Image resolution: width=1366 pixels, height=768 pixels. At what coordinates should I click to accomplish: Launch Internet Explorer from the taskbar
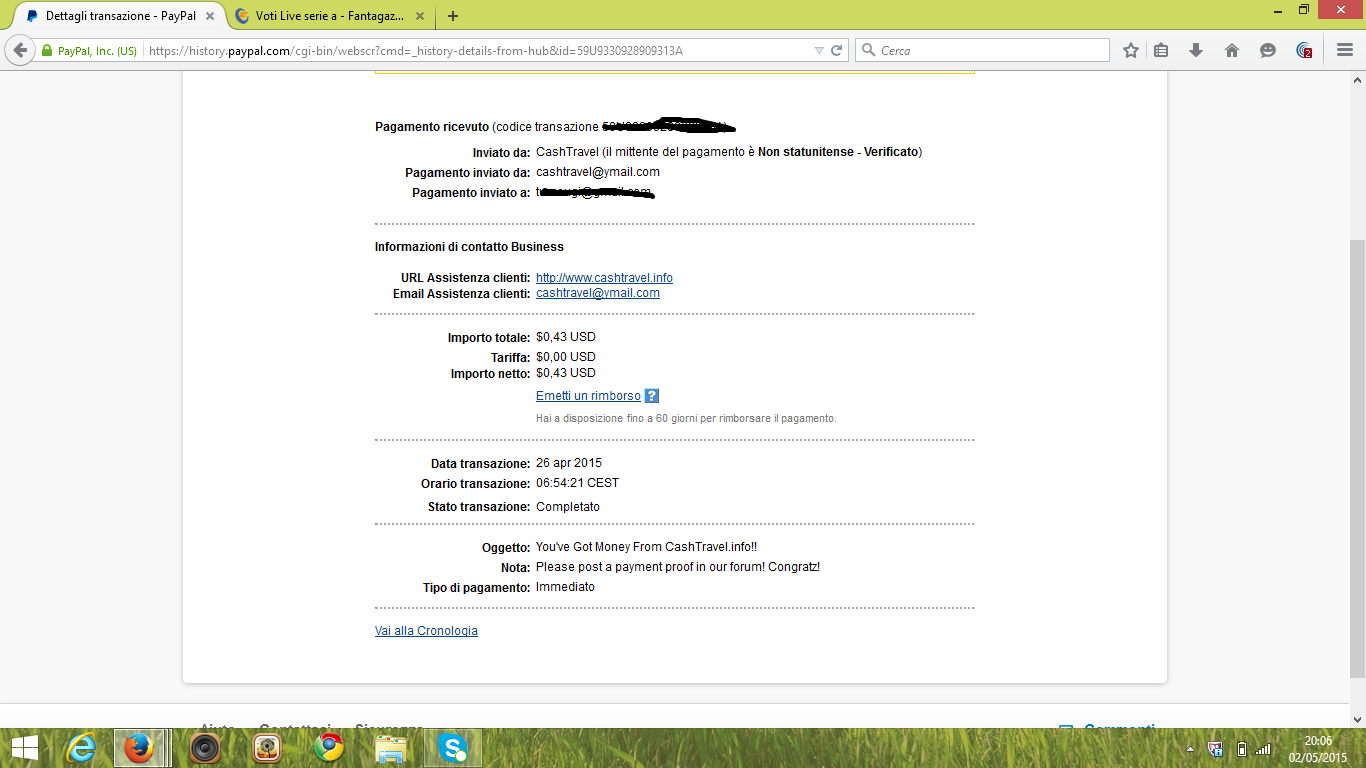tap(80, 748)
